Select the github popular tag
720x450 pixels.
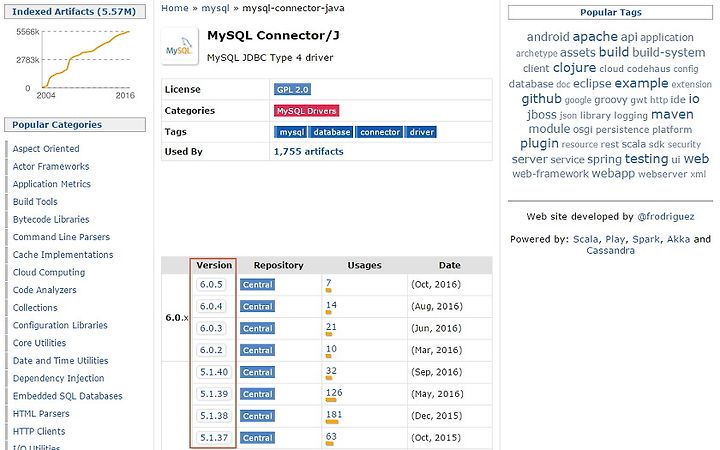click(x=541, y=99)
